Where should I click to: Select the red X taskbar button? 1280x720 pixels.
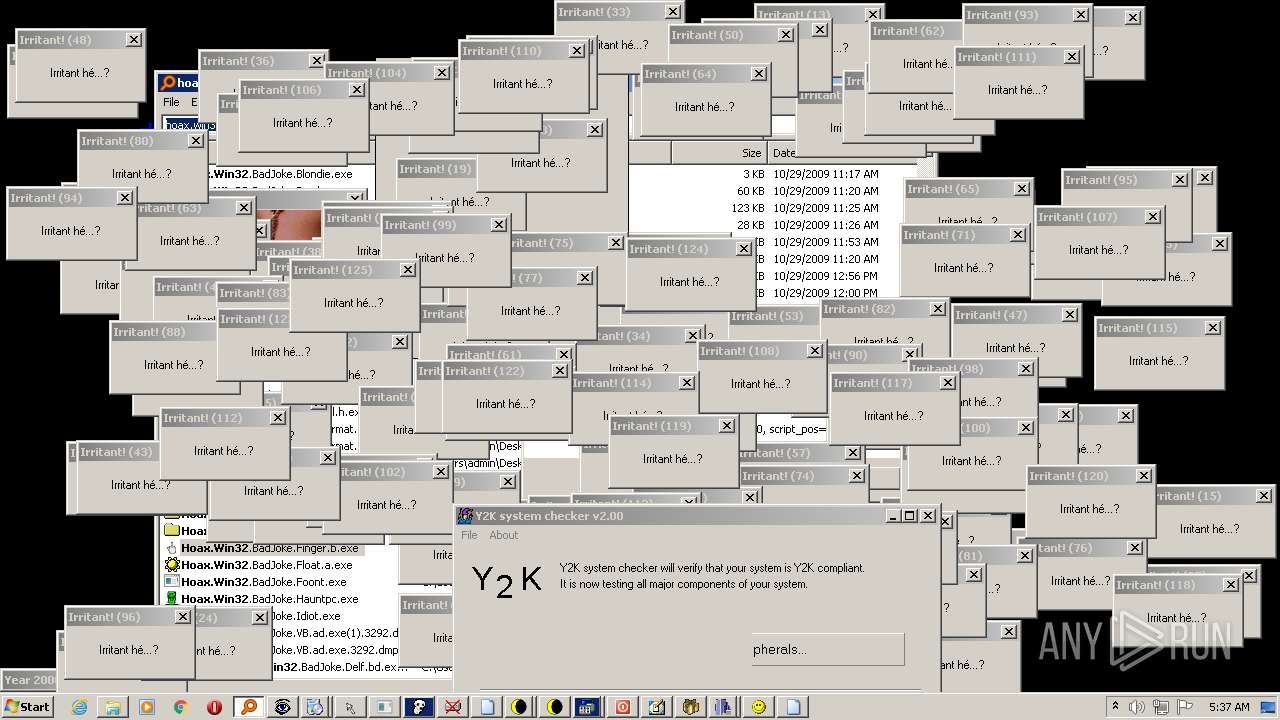point(451,706)
